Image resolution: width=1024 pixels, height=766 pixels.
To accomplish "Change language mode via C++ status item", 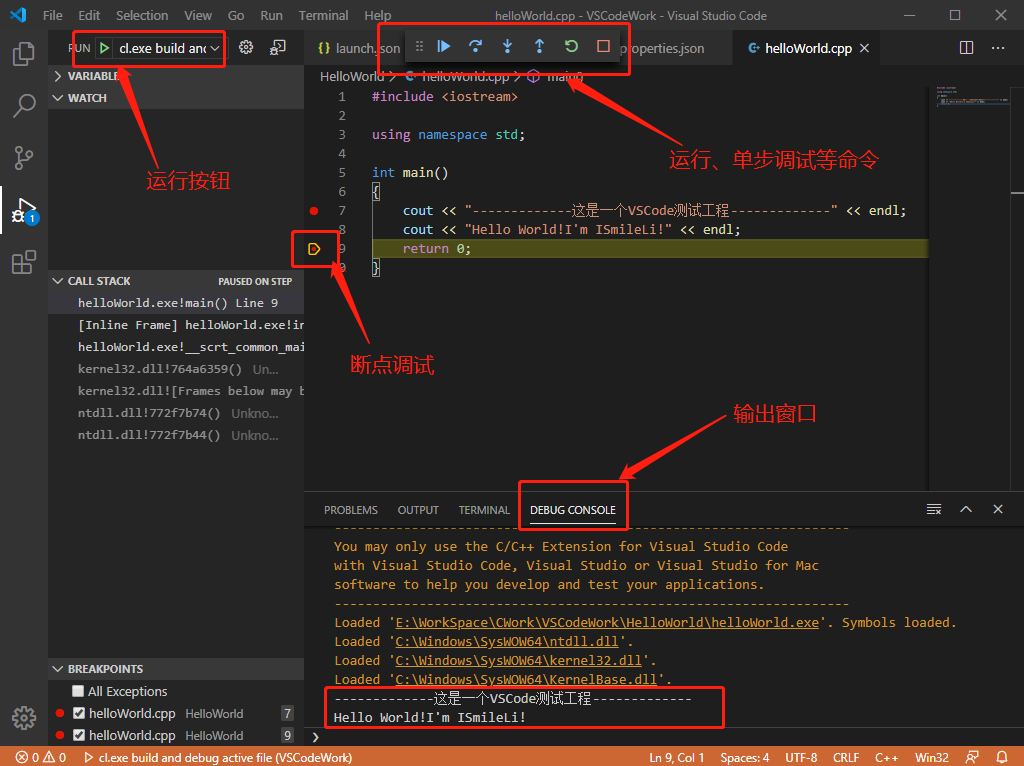I will click(886, 758).
